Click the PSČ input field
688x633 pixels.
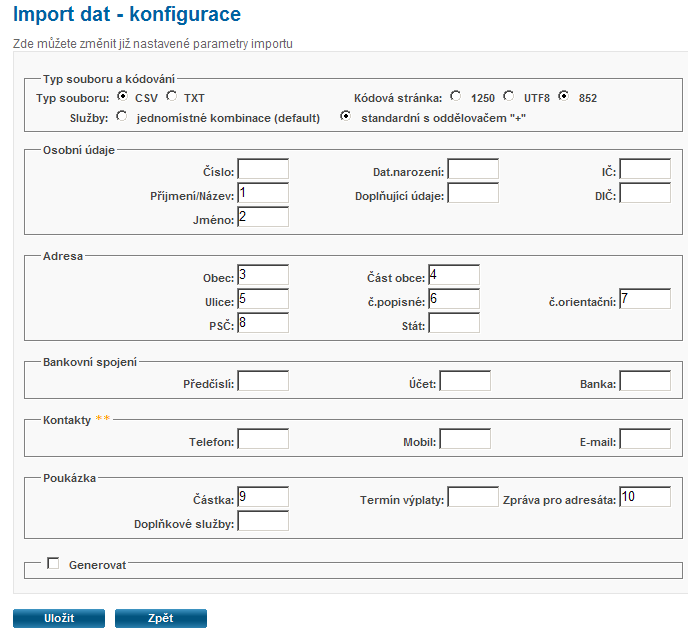[x=263, y=323]
